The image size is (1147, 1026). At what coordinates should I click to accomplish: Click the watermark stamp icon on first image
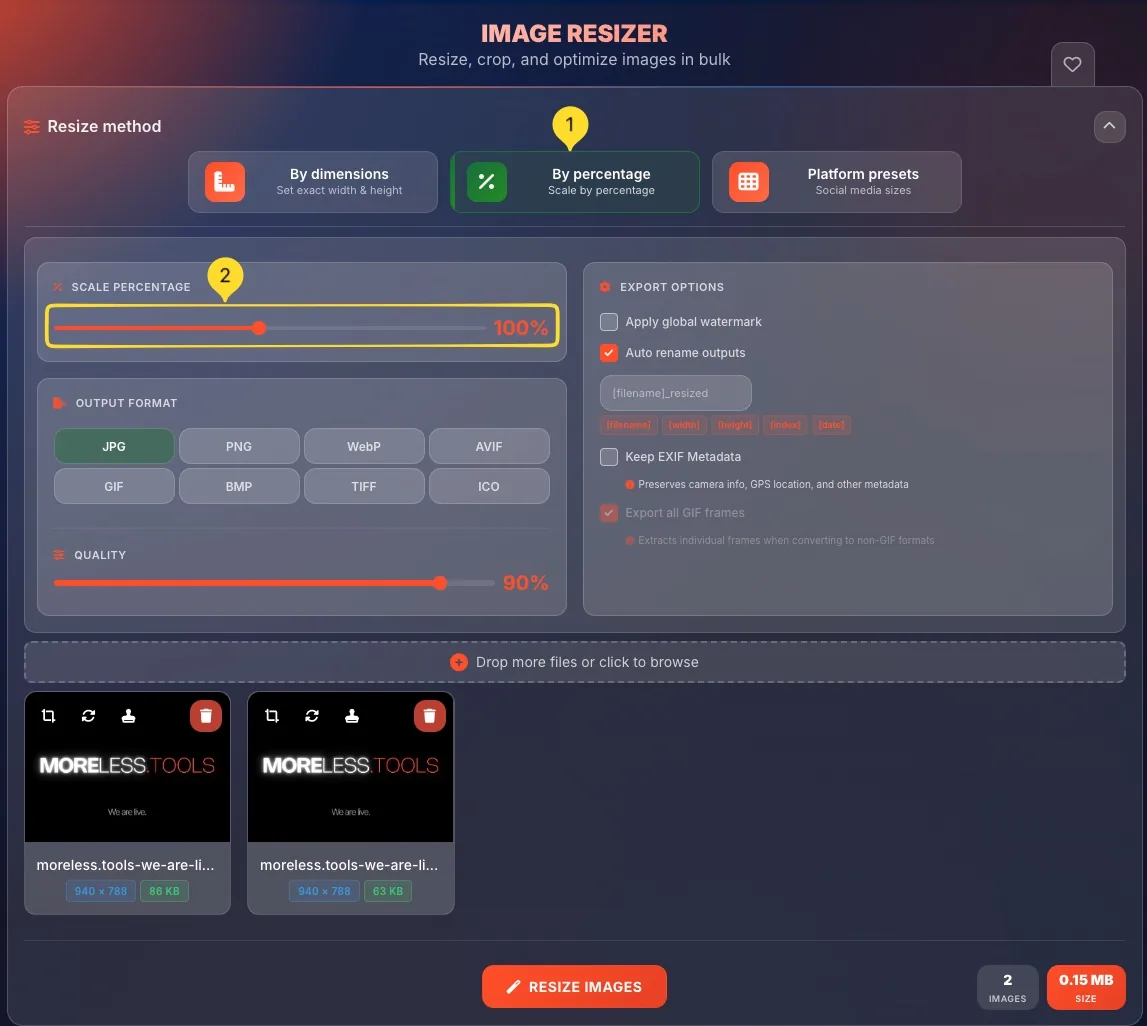point(128,716)
